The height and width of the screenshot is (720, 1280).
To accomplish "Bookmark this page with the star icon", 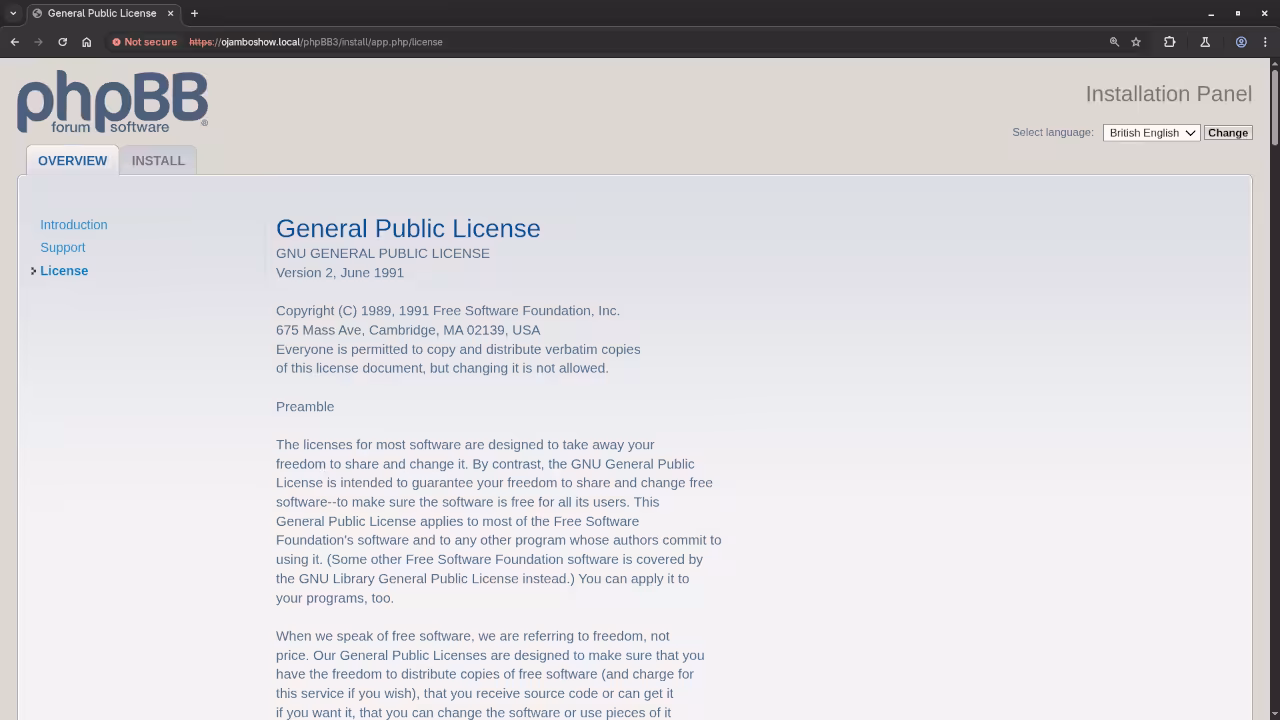I will point(1136,42).
